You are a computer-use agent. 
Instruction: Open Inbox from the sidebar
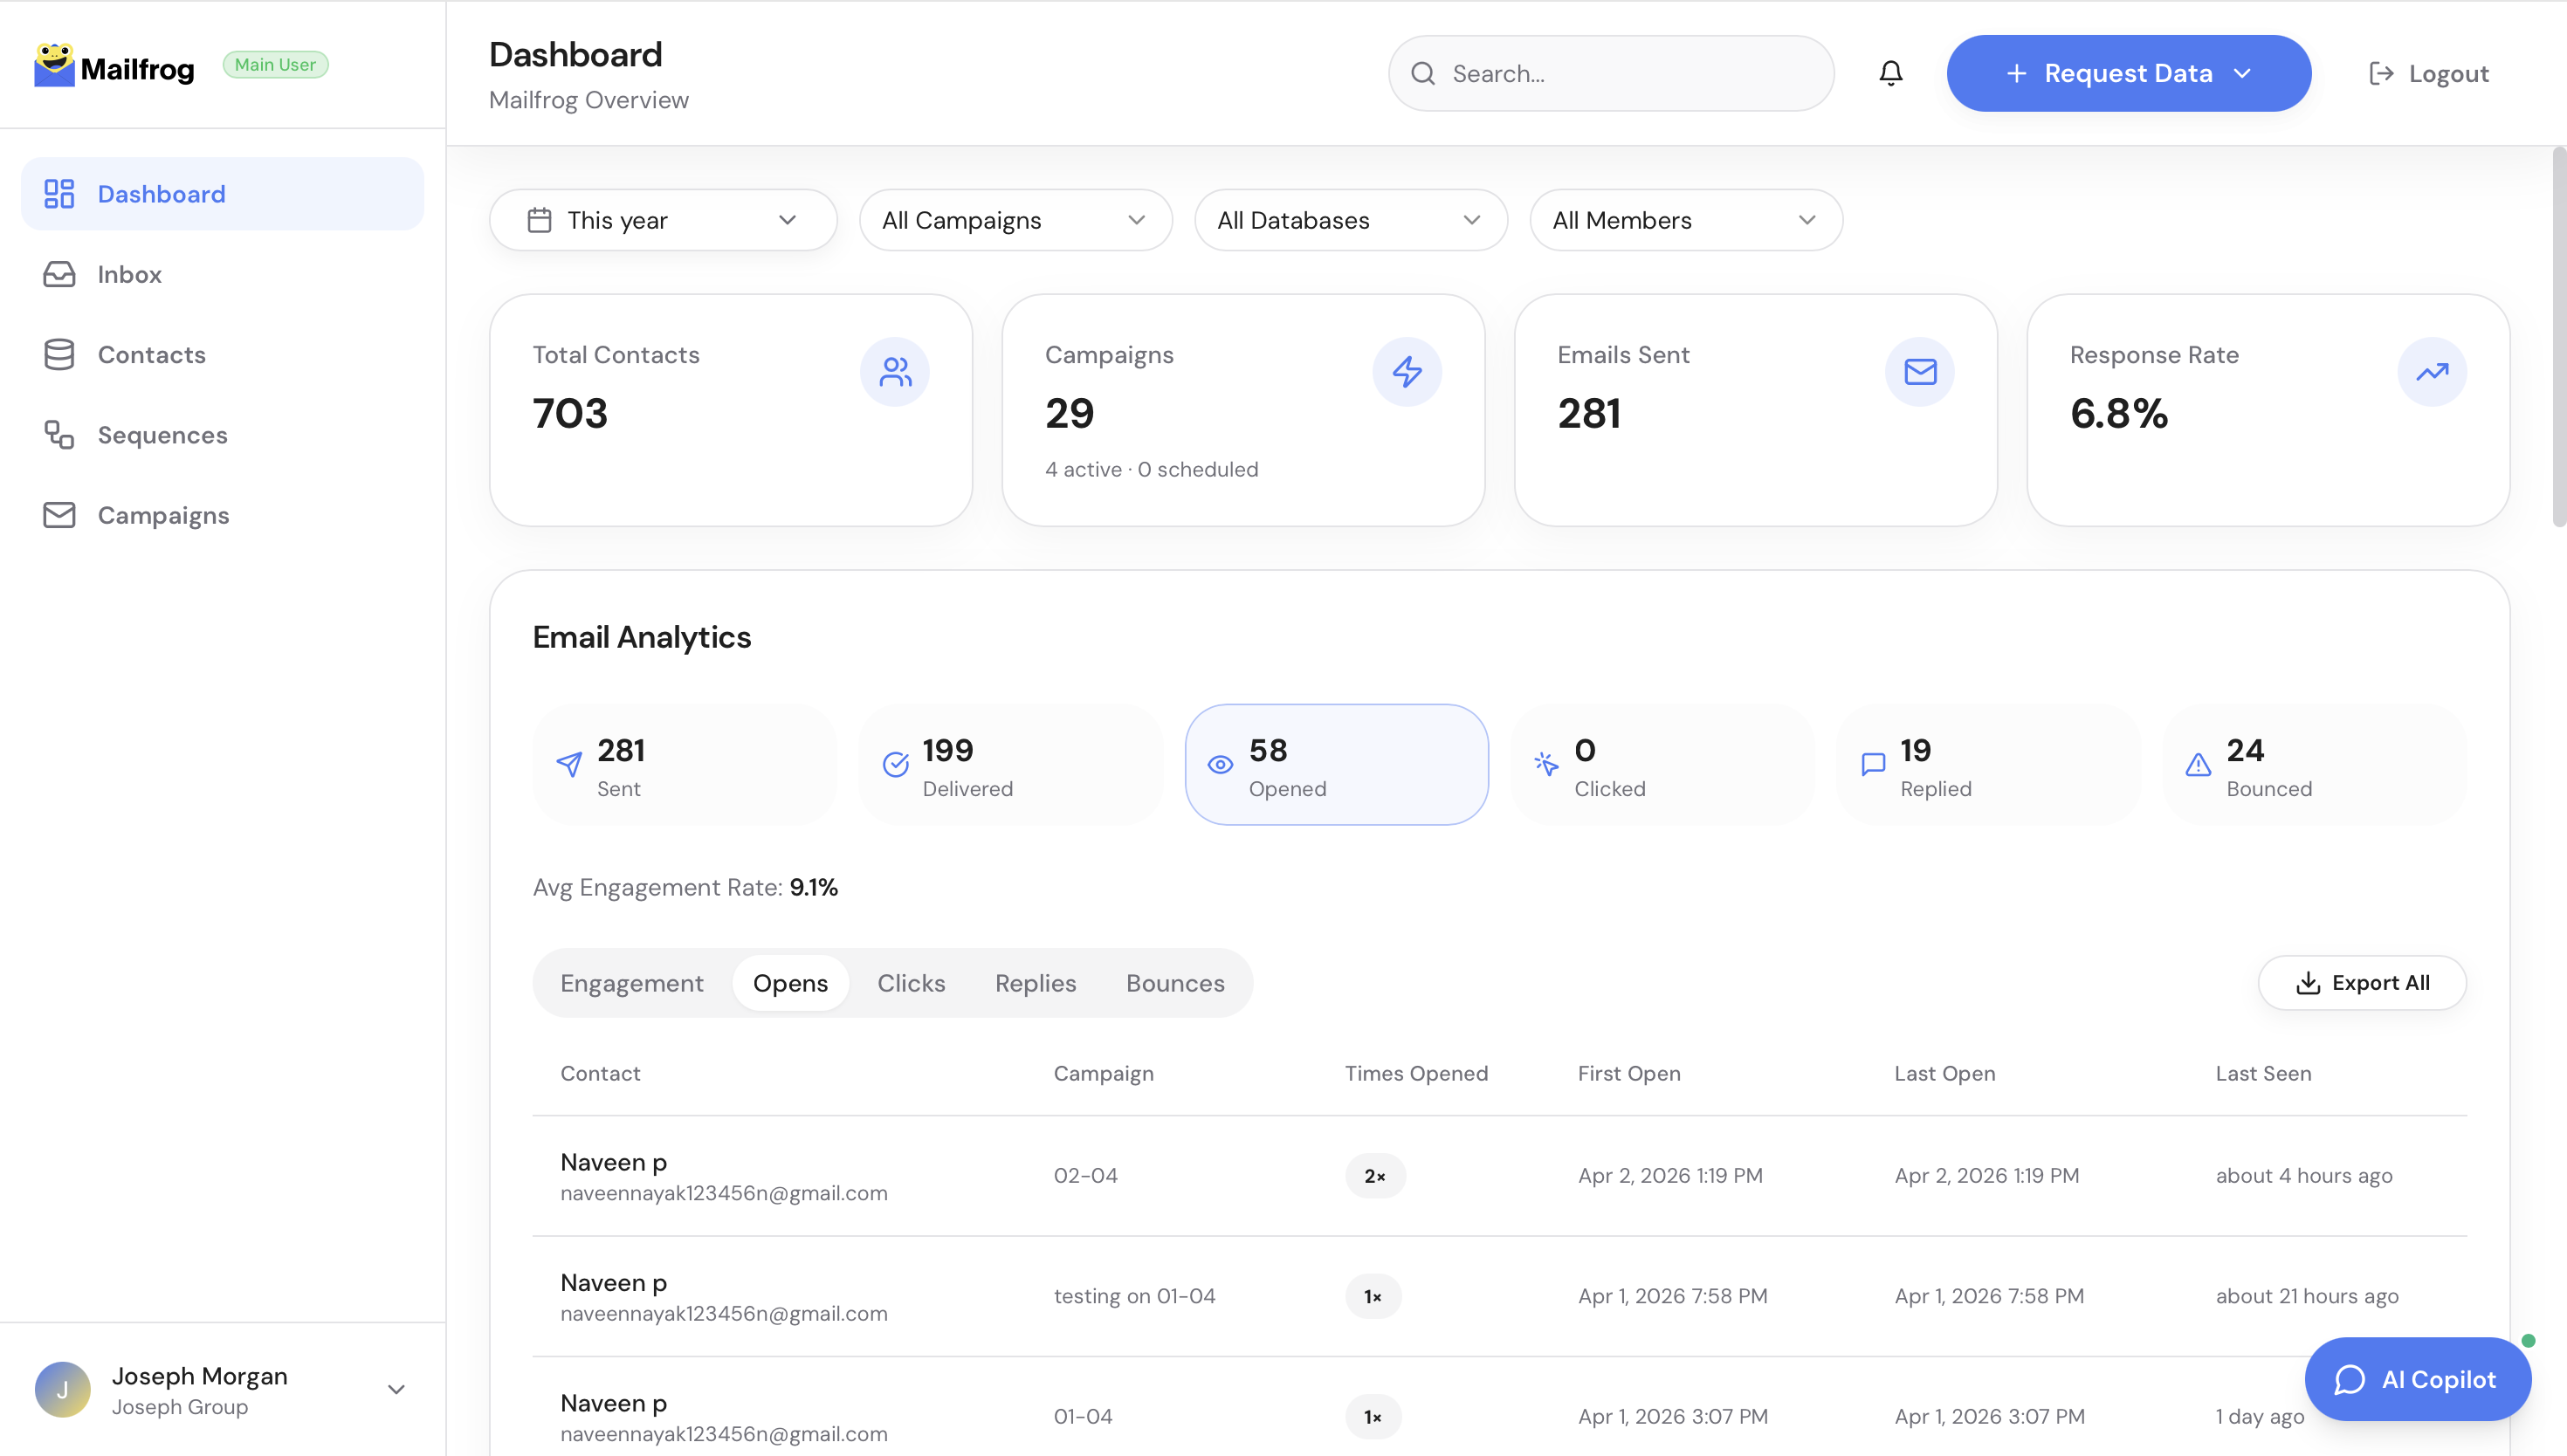click(x=129, y=274)
